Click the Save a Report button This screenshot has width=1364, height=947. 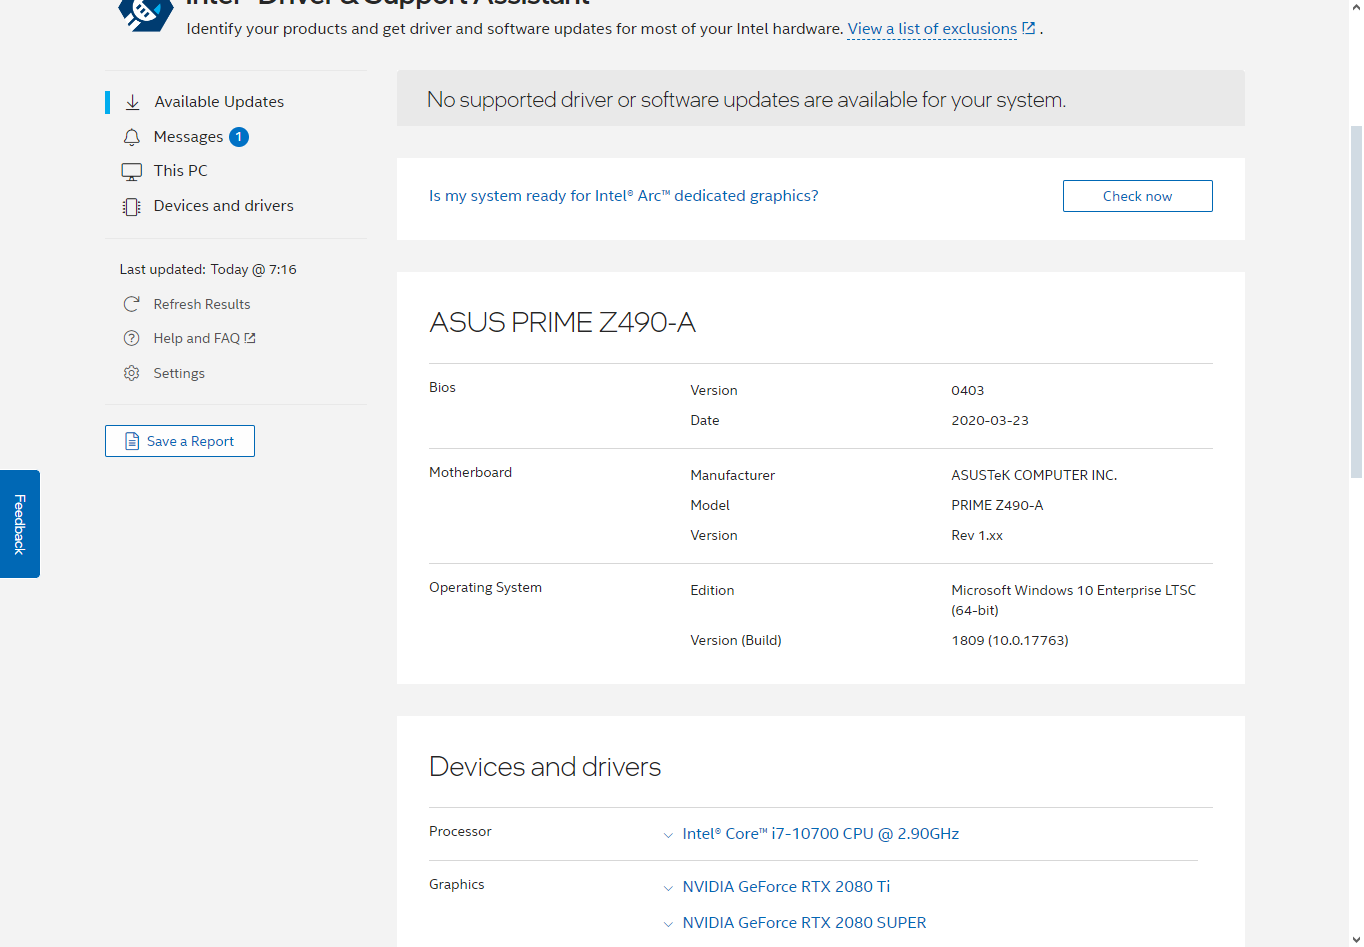pos(180,441)
